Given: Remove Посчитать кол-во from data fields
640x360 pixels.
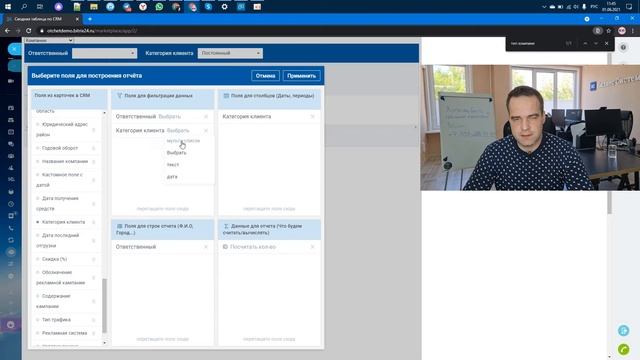Looking at the screenshot, I should tap(313, 247).
